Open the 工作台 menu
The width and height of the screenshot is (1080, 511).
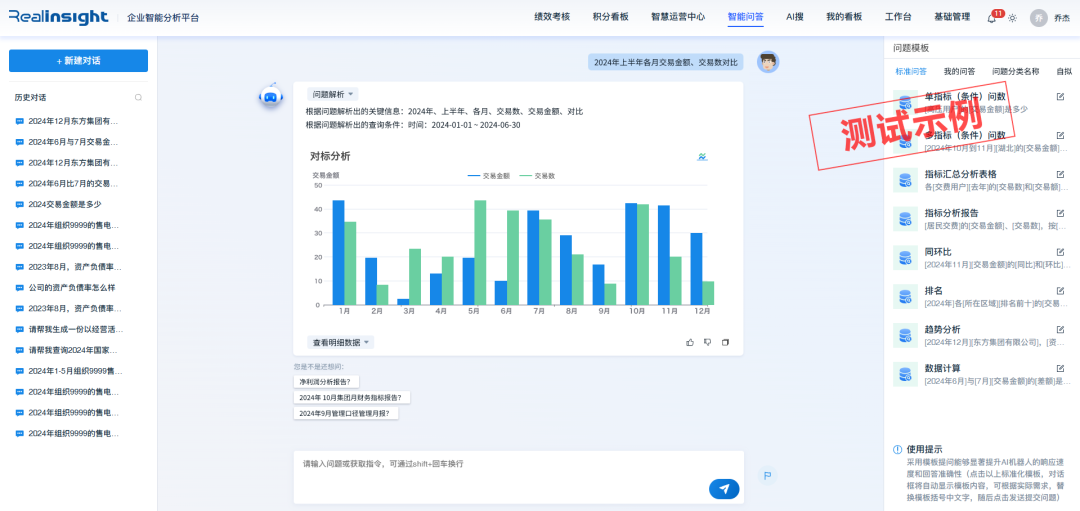898,17
